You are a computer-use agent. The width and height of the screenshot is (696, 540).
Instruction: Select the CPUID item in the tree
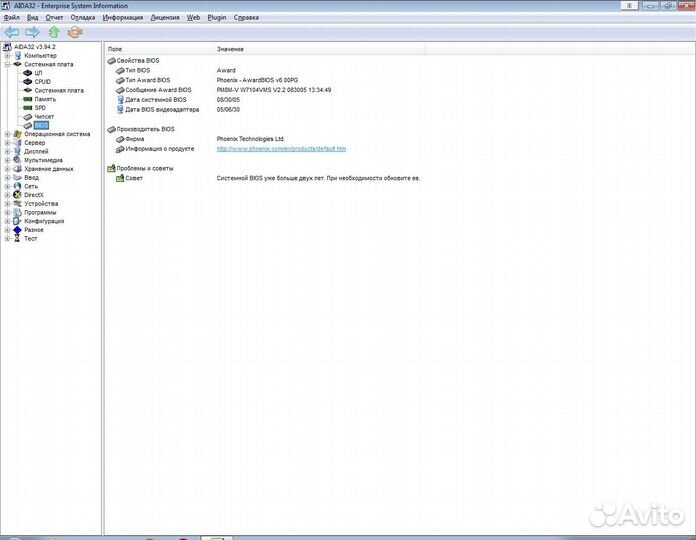pos(42,82)
